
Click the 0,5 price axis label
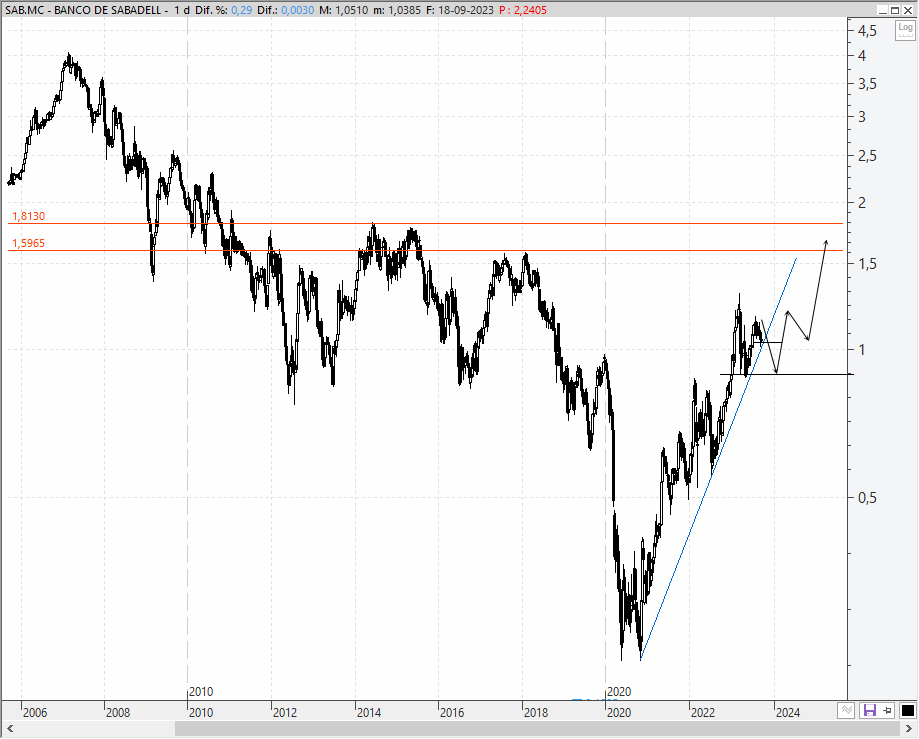(867, 498)
